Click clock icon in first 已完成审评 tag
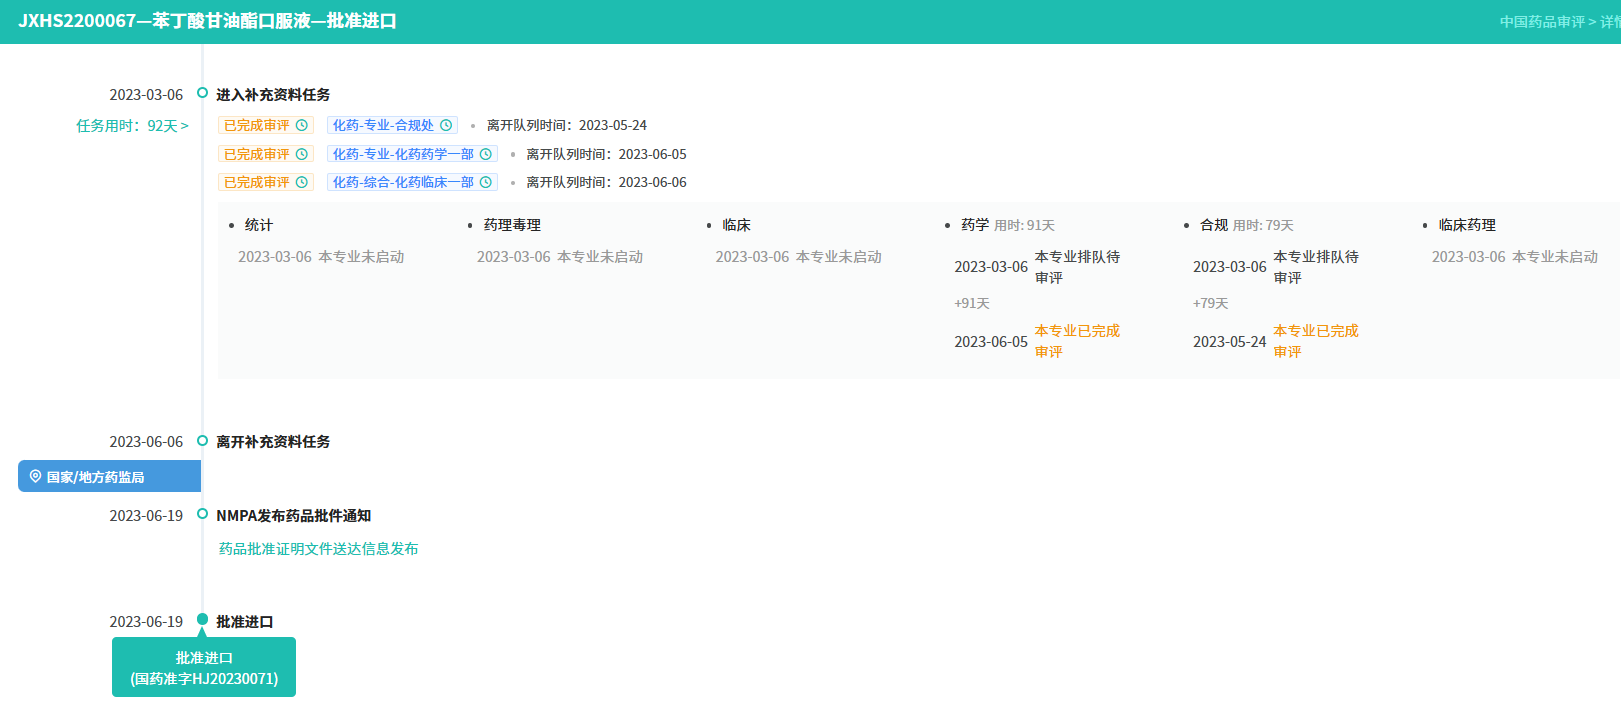 301,126
